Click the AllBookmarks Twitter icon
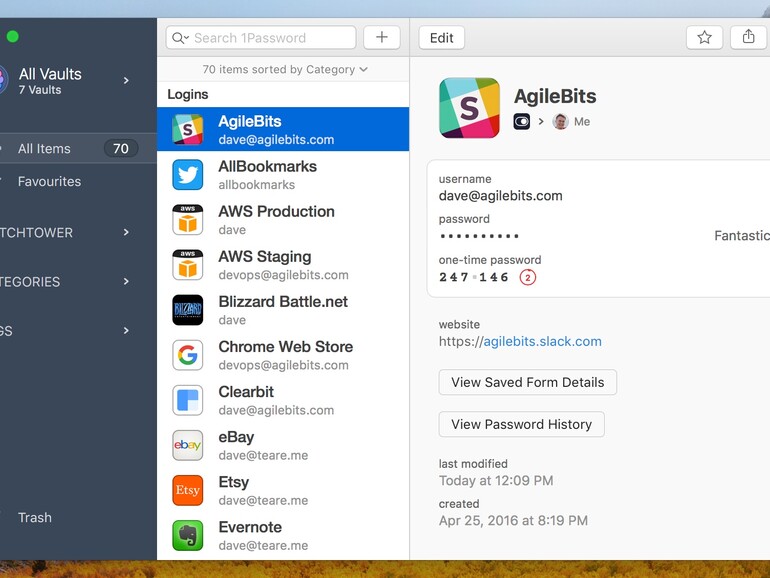Viewport: 770px width, 578px height. [188, 174]
